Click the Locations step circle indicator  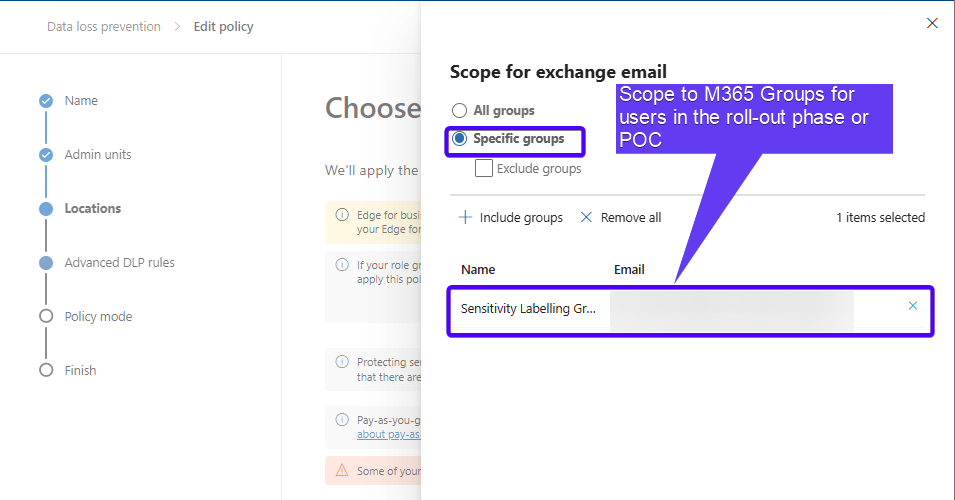pyautogui.click(x=46, y=209)
